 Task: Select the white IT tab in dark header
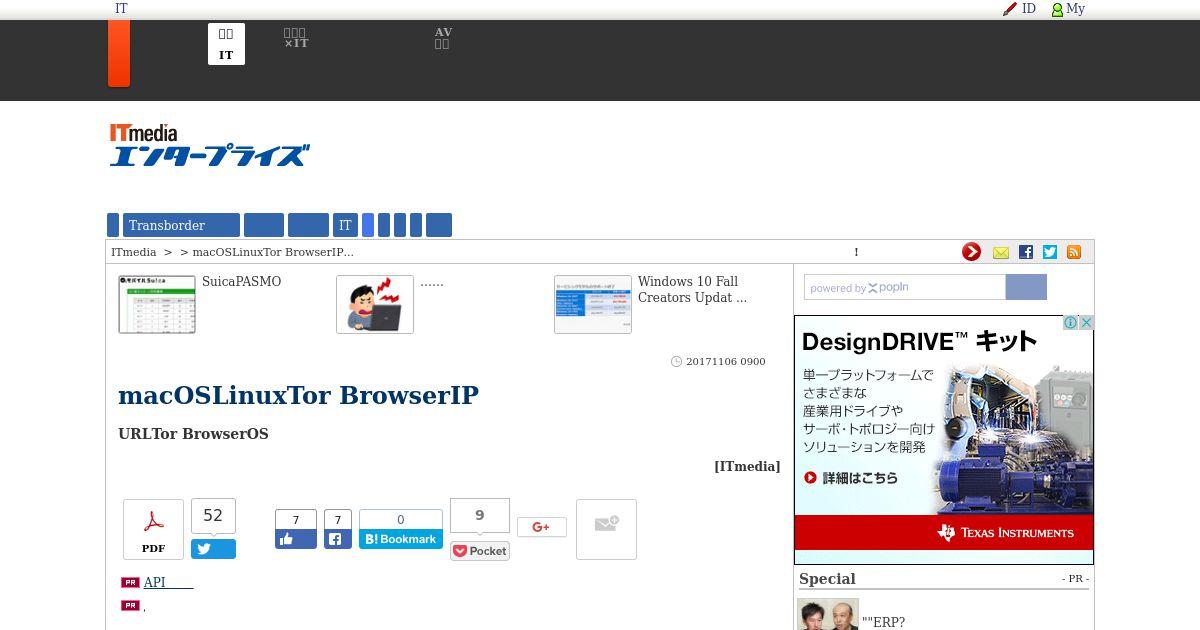point(226,44)
